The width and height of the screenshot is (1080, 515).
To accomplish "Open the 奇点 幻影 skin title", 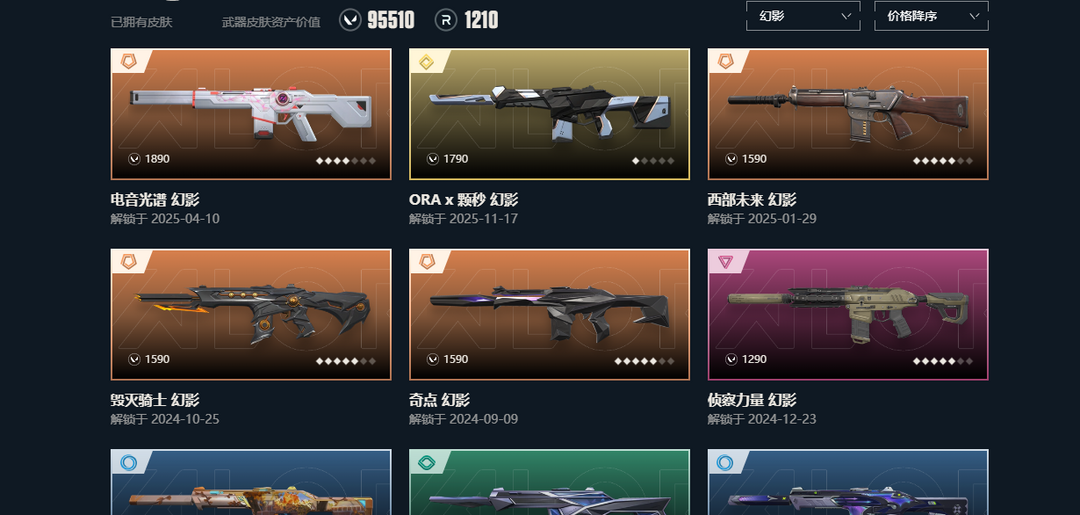I will click(439, 400).
